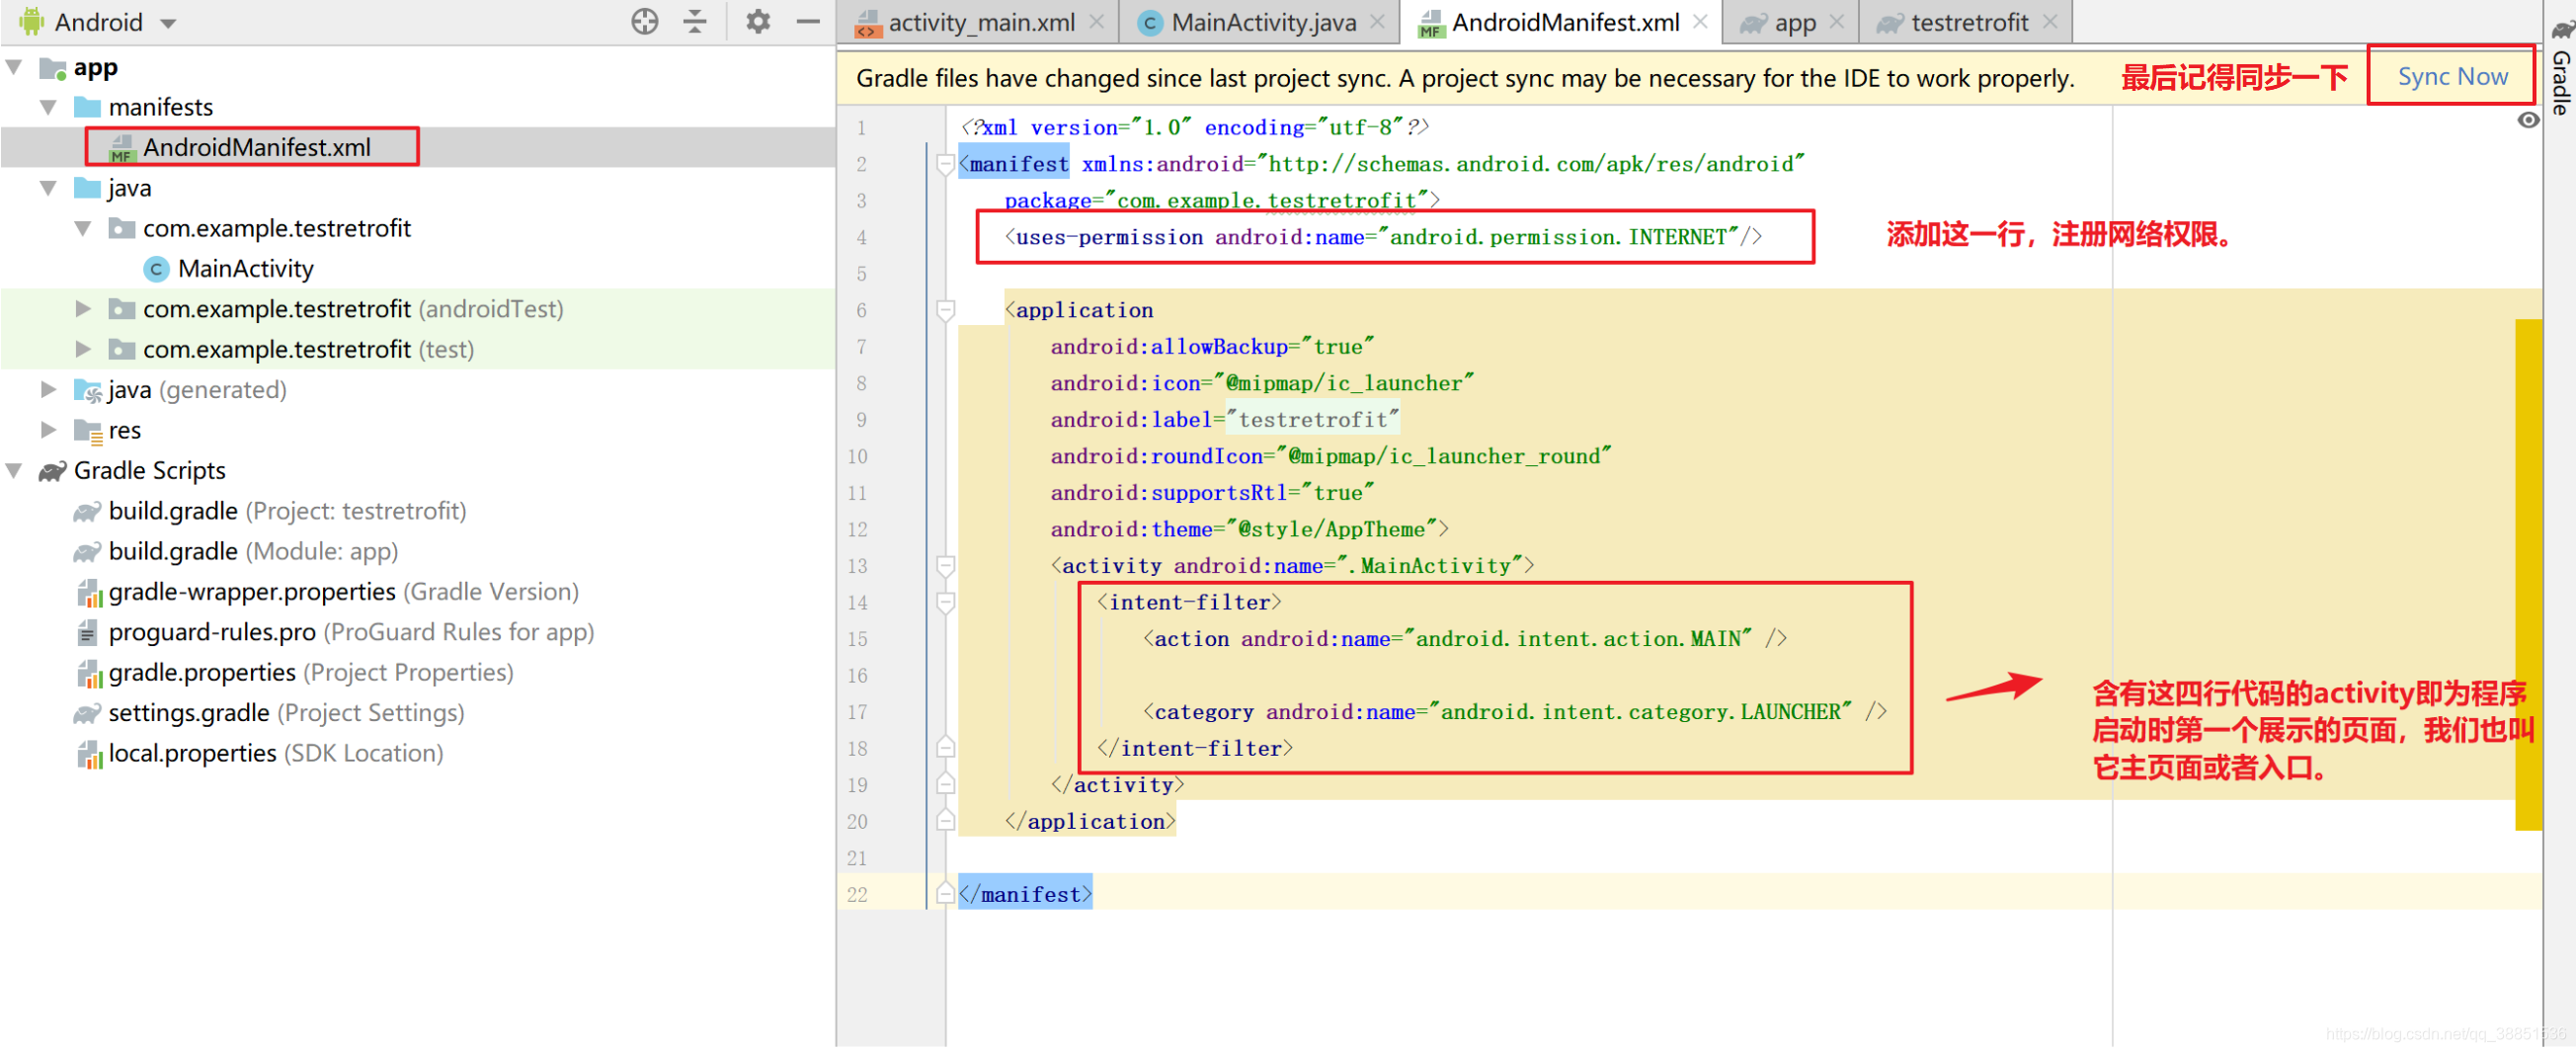Close the testretrofit tab
This screenshot has width=2576, height=1052.
click(x=2050, y=21)
